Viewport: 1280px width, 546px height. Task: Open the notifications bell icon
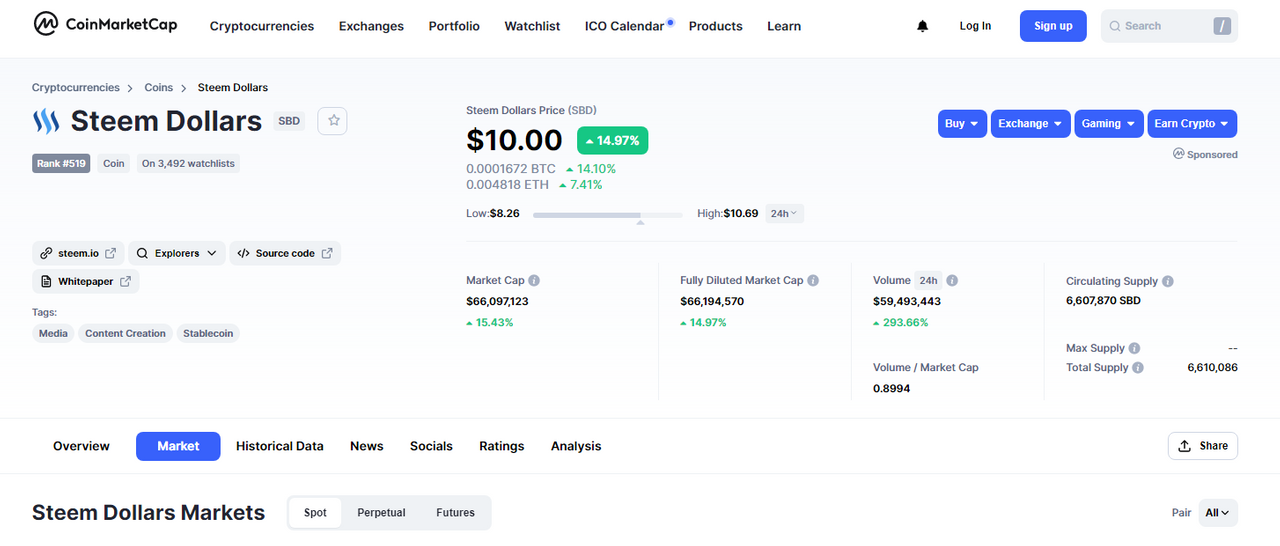(x=922, y=26)
